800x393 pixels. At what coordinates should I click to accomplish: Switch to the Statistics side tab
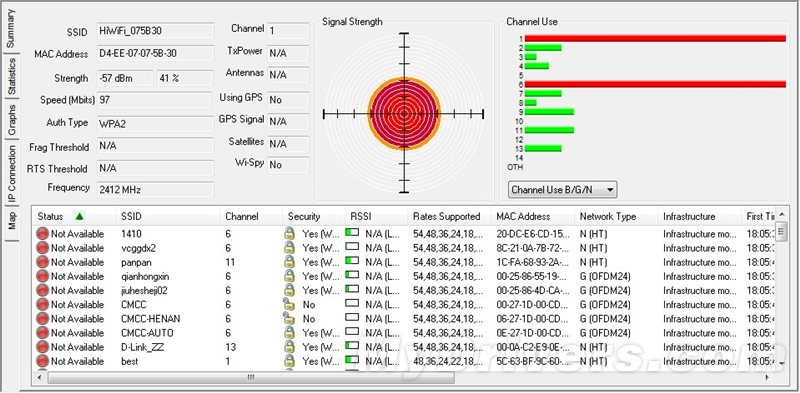point(11,76)
